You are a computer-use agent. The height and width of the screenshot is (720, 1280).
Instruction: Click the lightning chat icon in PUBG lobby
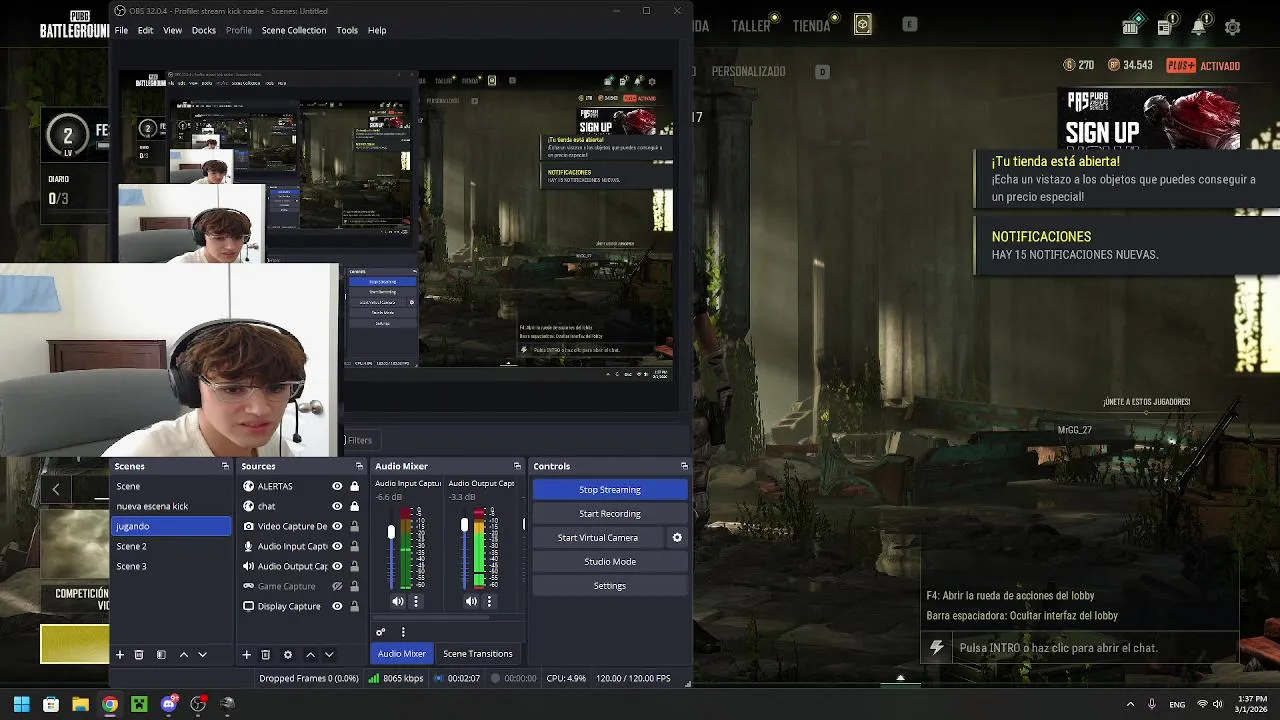click(x=937, y=648)
